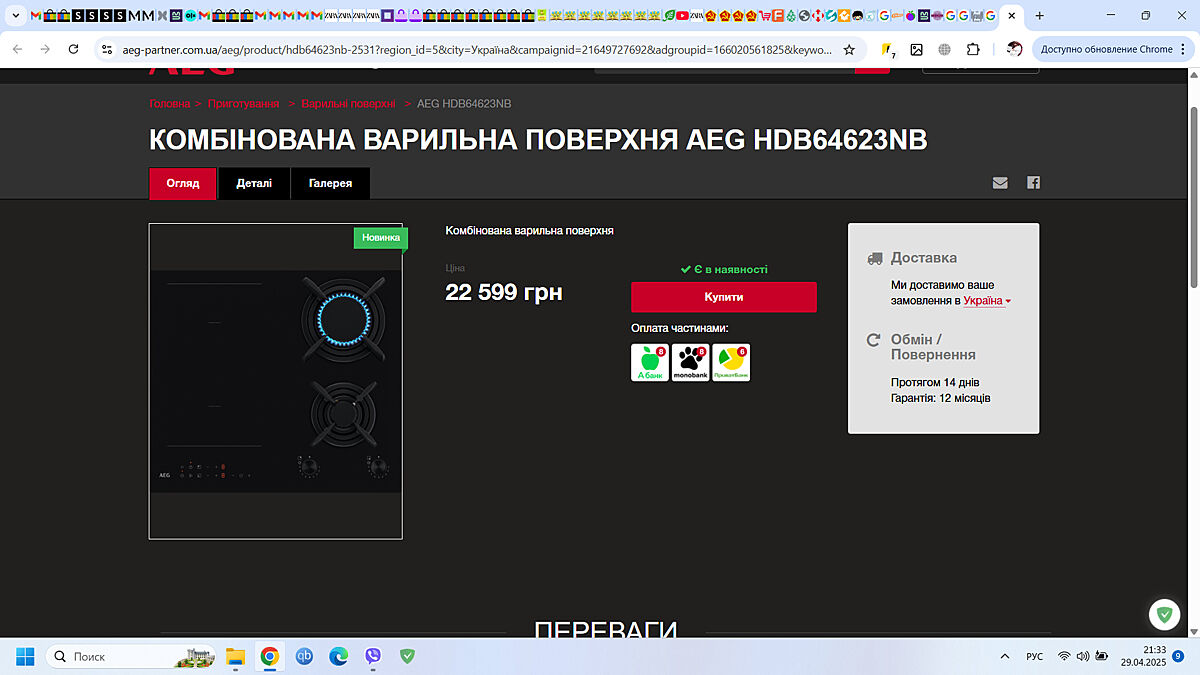Screen dimensions: 1200x675
Task: Reload the page in Chrome
Action: (73, 49)
